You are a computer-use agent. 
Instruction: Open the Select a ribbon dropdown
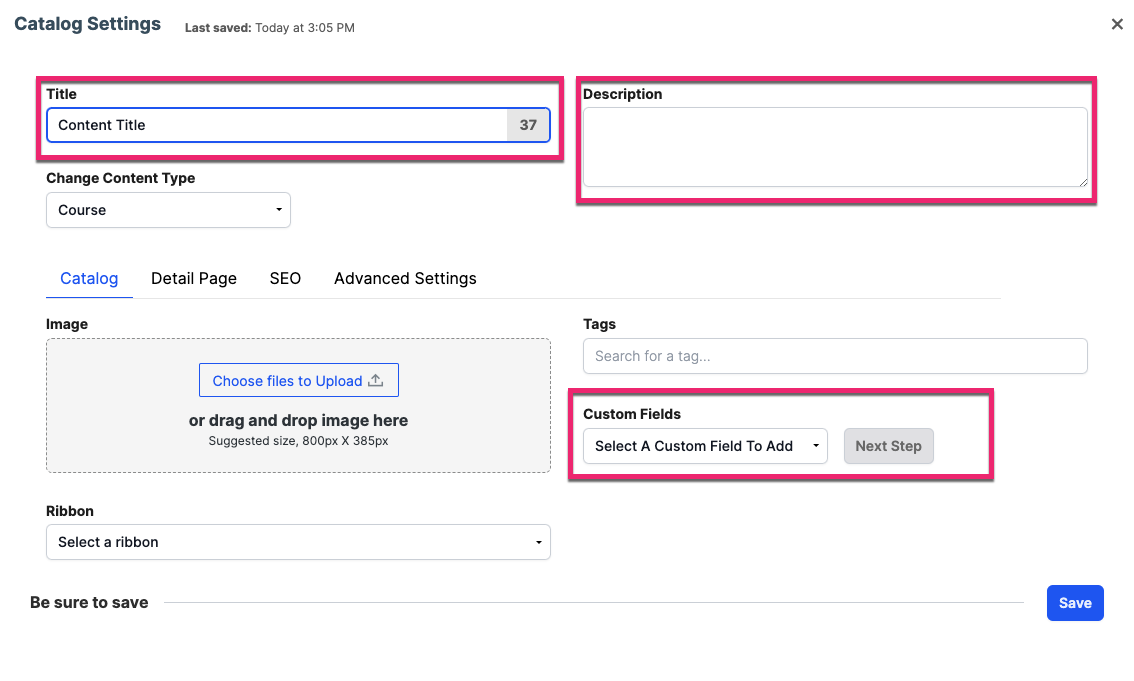(298, 542)
